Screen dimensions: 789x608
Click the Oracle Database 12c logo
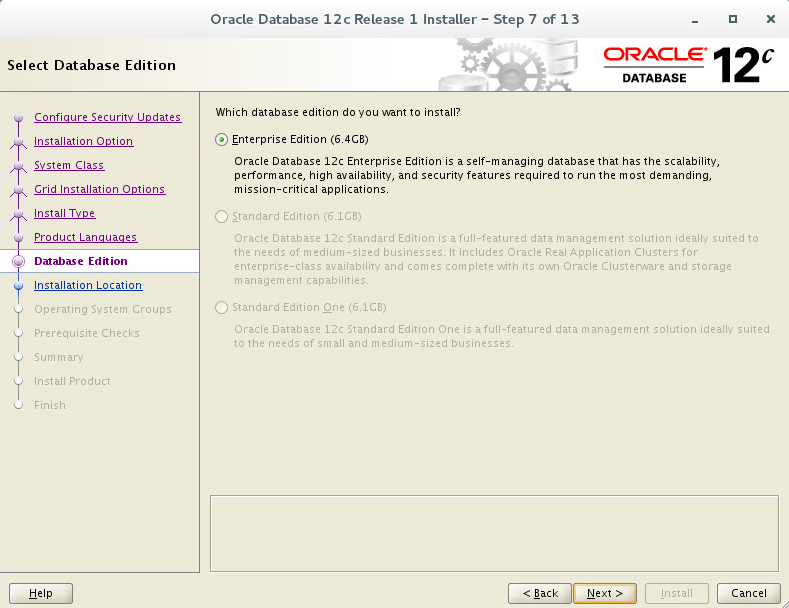tap(688, 65)
